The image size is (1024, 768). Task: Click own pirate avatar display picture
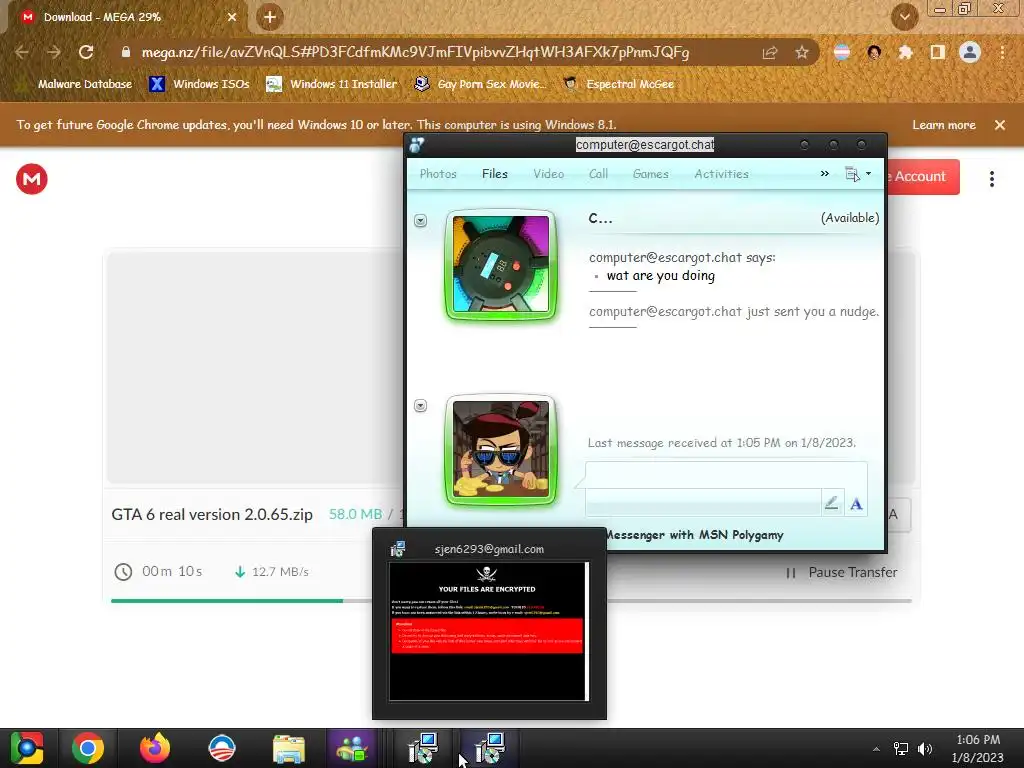(501, 450)
